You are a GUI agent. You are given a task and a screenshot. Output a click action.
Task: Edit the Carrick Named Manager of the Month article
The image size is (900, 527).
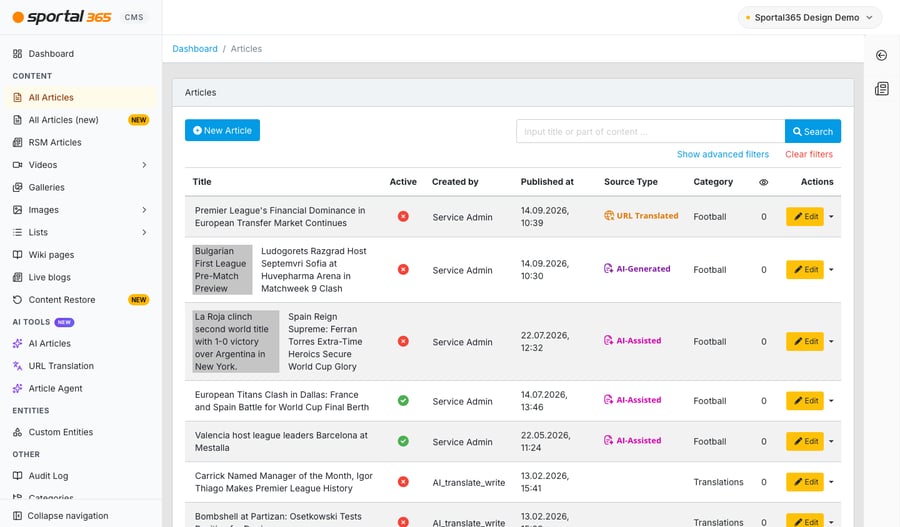click(805, 482)
